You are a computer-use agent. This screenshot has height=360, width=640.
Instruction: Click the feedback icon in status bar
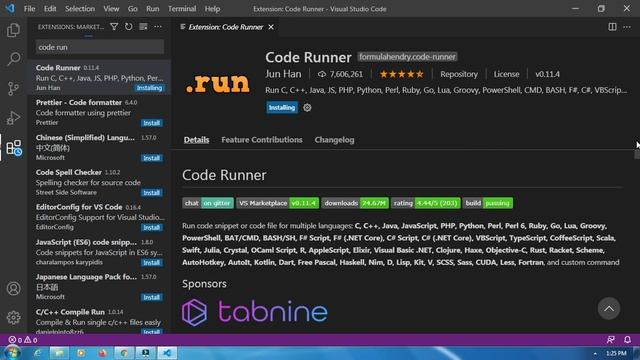(x=611, y=340)
